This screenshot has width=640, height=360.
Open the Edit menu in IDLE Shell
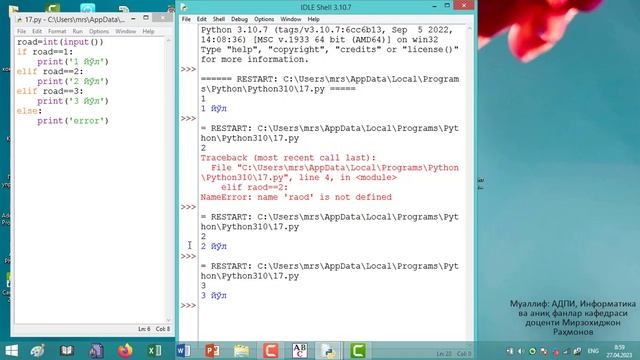point(202,19)
